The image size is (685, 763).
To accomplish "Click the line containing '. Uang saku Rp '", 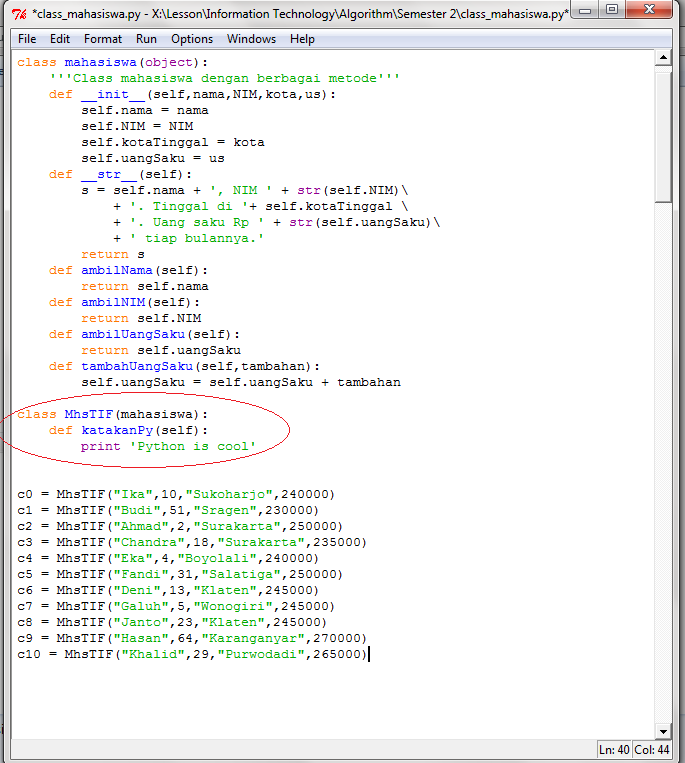I will (277, 222).
